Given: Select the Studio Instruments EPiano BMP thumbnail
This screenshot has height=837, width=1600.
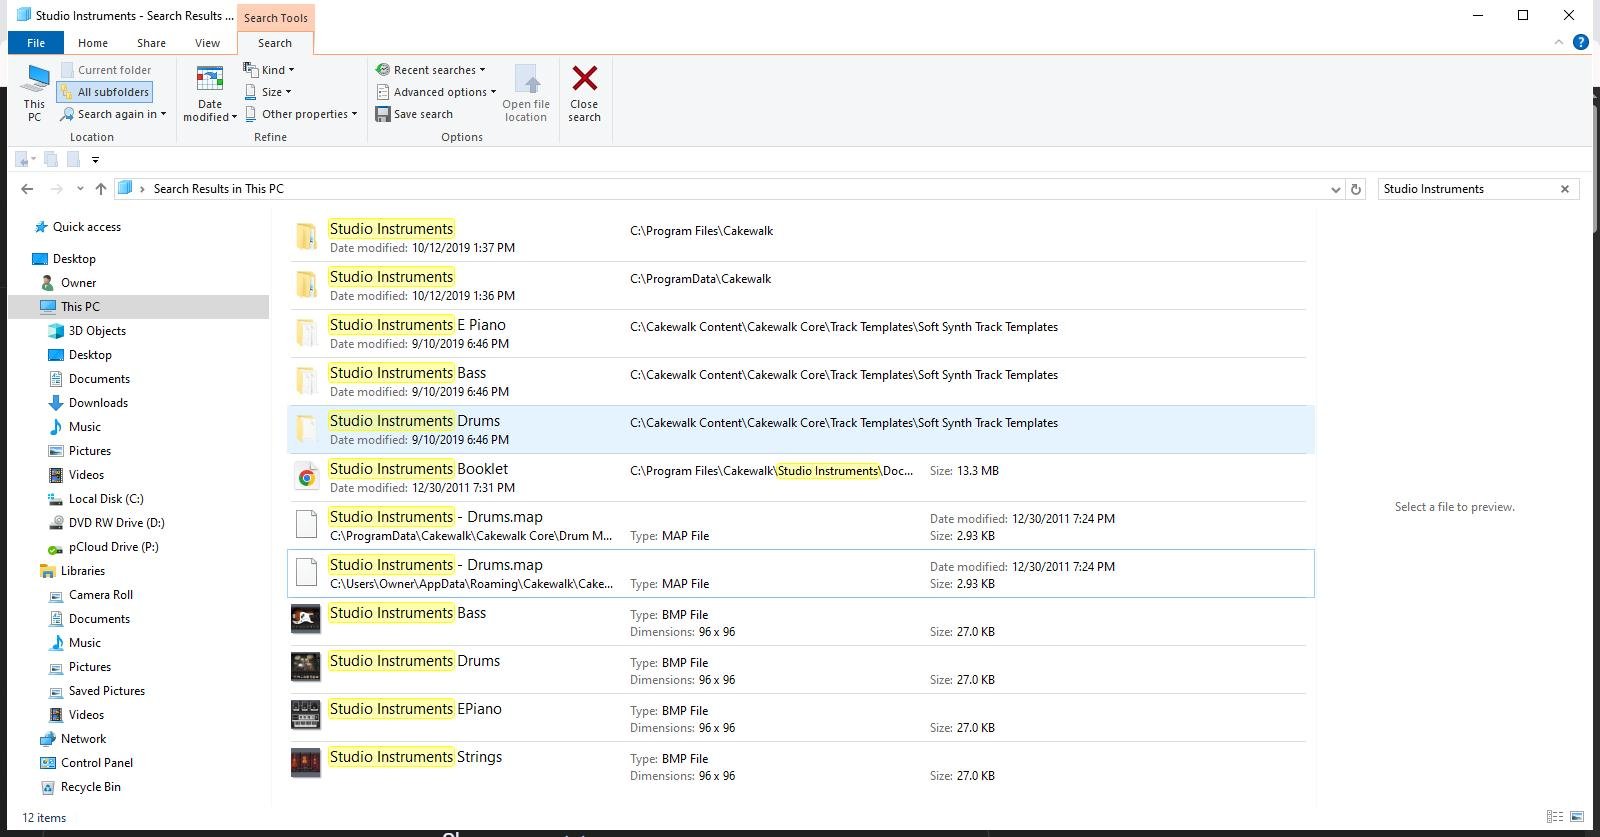Looking at the screenshot, I should [306, 716].
